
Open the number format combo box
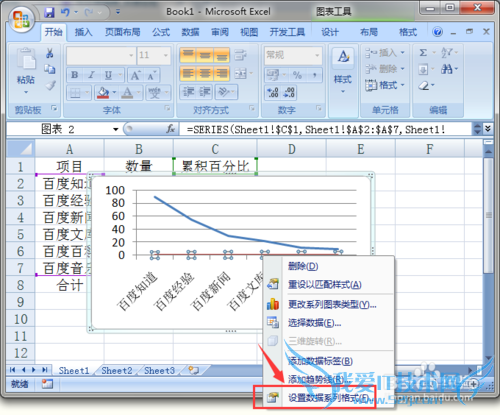coord(293,55)
